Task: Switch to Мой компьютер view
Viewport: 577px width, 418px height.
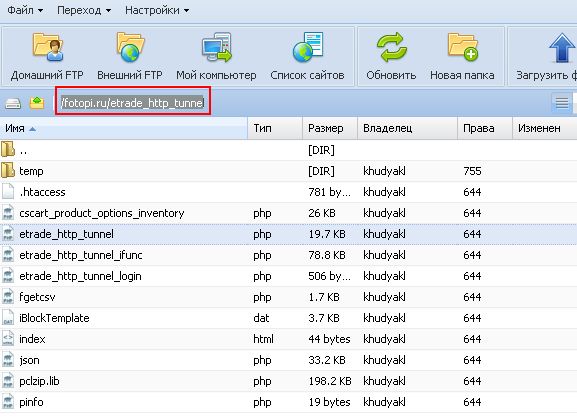Action: 216,57
